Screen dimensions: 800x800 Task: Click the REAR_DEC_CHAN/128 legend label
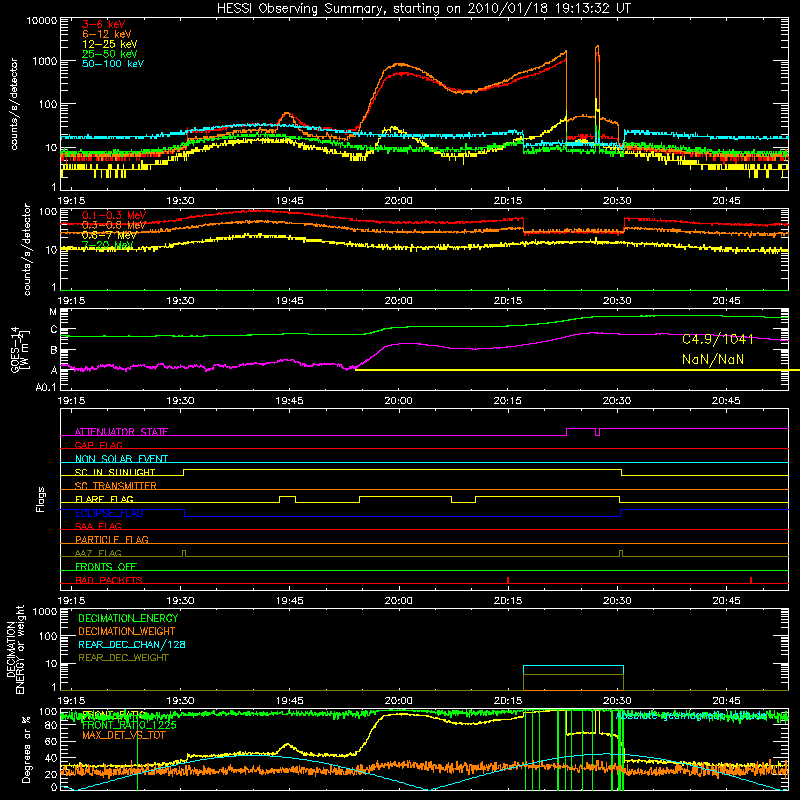132,644
